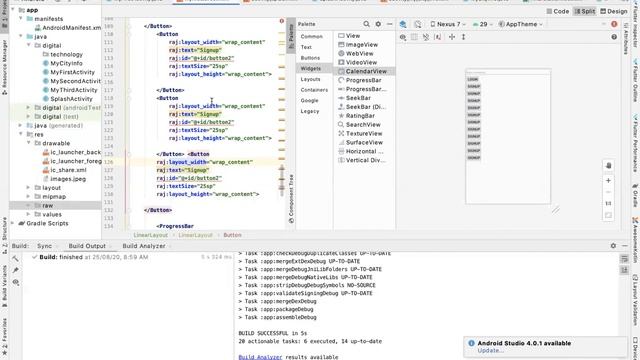The image size is (640, 360).
Task: Switch editor to Design view
Action: click(613, 11)
